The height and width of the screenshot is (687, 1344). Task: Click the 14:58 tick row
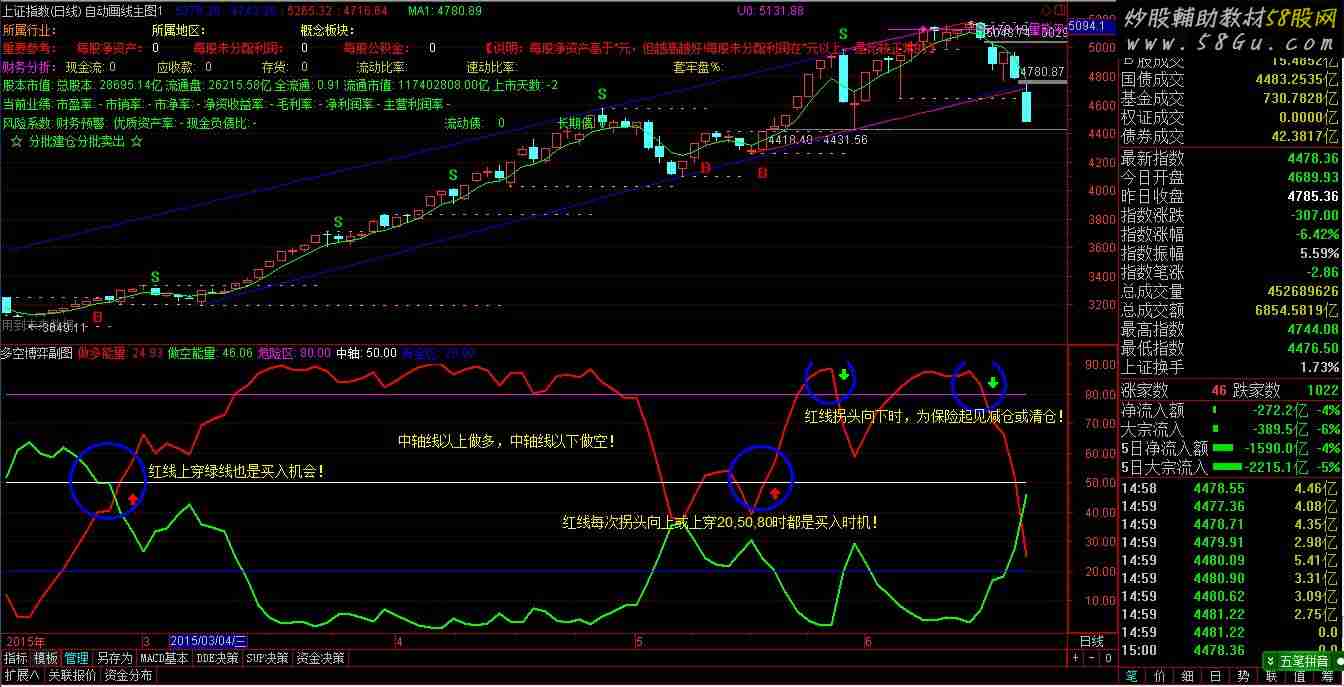click(x=1230, y=489)
